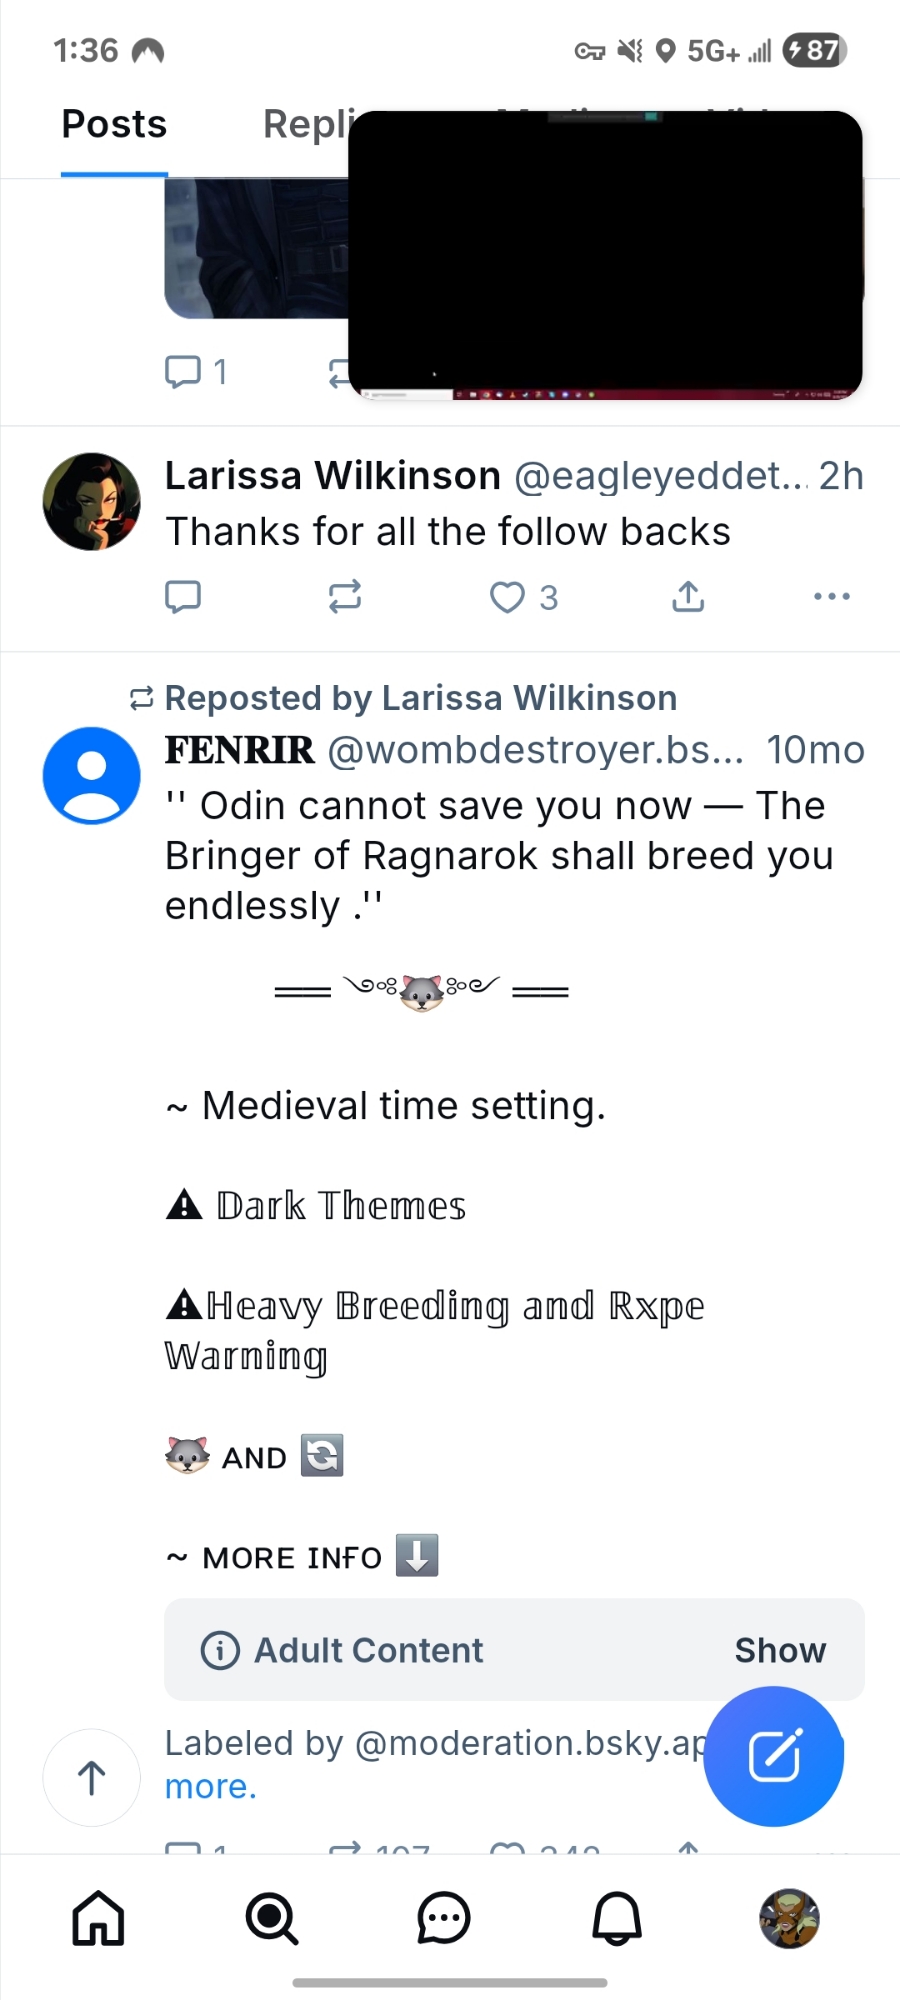
Task: Open your profile avatar in bottom bar
Action: (x=789, y=1919)
